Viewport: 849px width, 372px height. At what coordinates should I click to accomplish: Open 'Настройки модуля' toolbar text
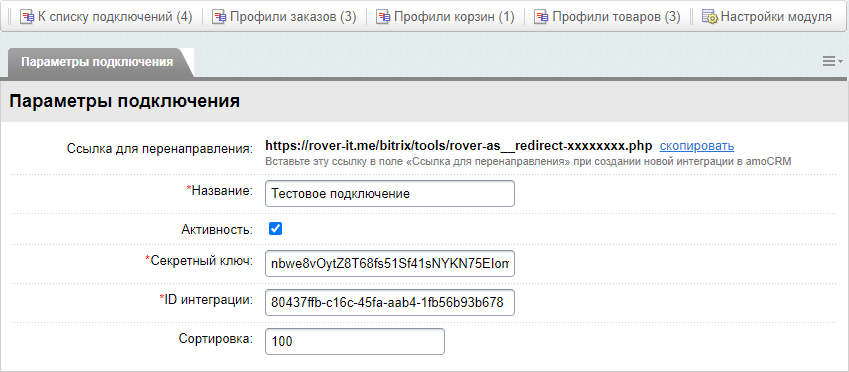point(776,17)
